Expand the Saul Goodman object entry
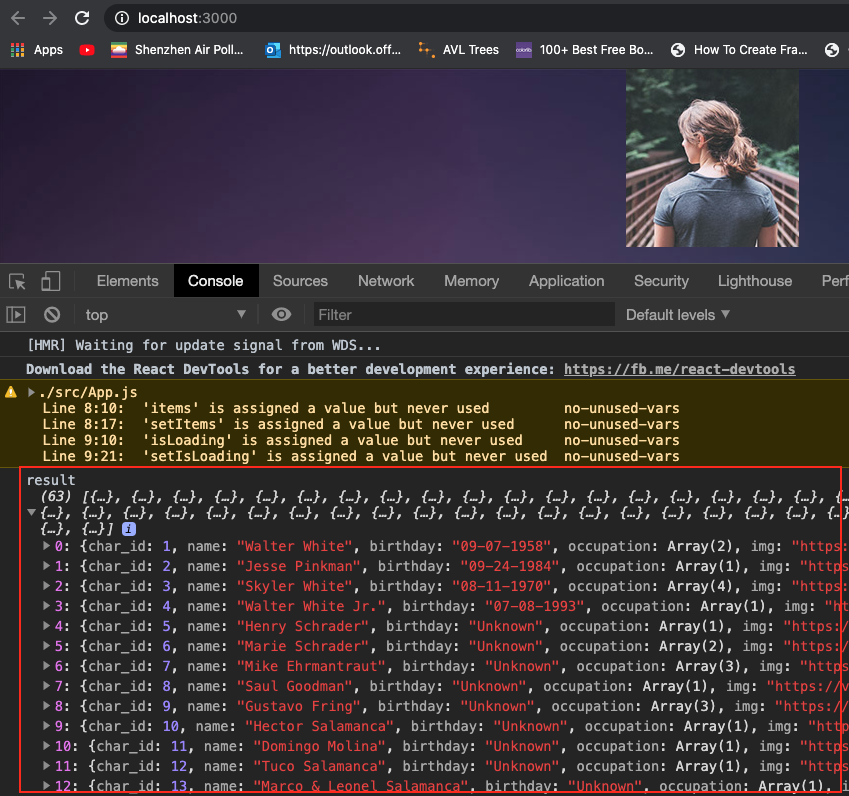Viewport: 849px width, 796px height. (x=47, y=686)
